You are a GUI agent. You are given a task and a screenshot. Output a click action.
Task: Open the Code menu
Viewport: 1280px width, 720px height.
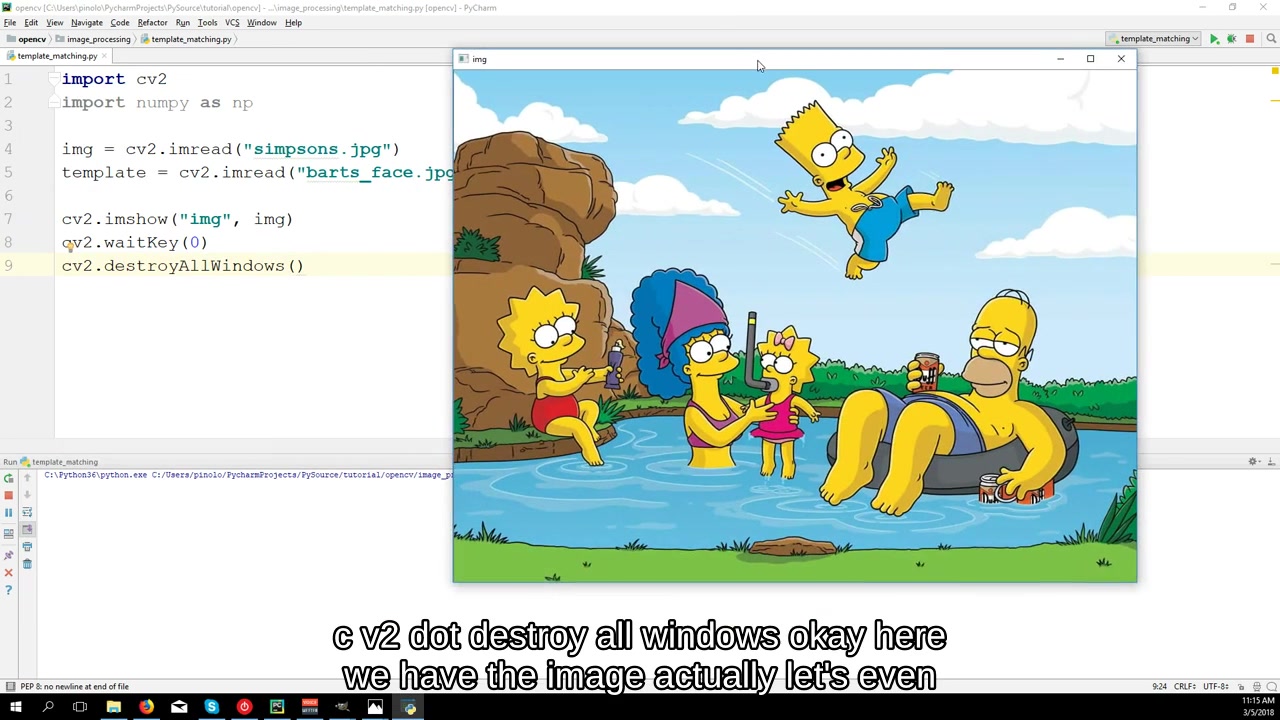pos(120,22)
